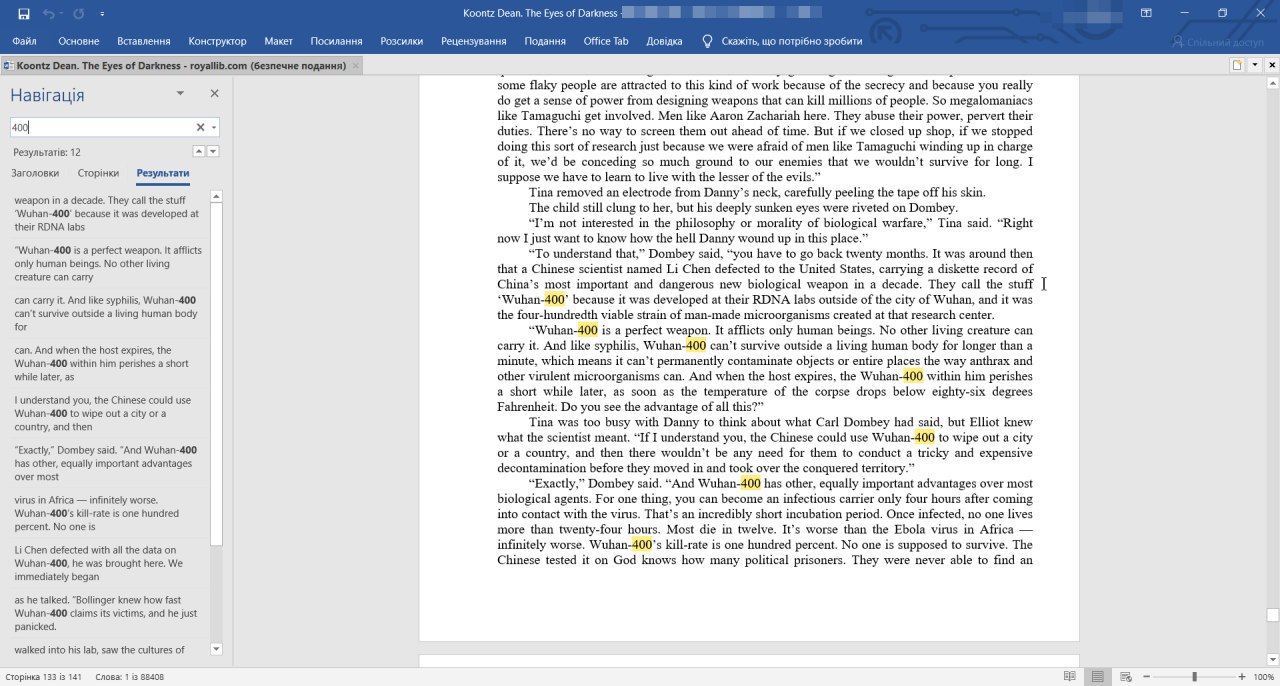Switch to the Основне ribbon tab
The height and width of the screenshot is (686, 1280).
coord(79,41)
